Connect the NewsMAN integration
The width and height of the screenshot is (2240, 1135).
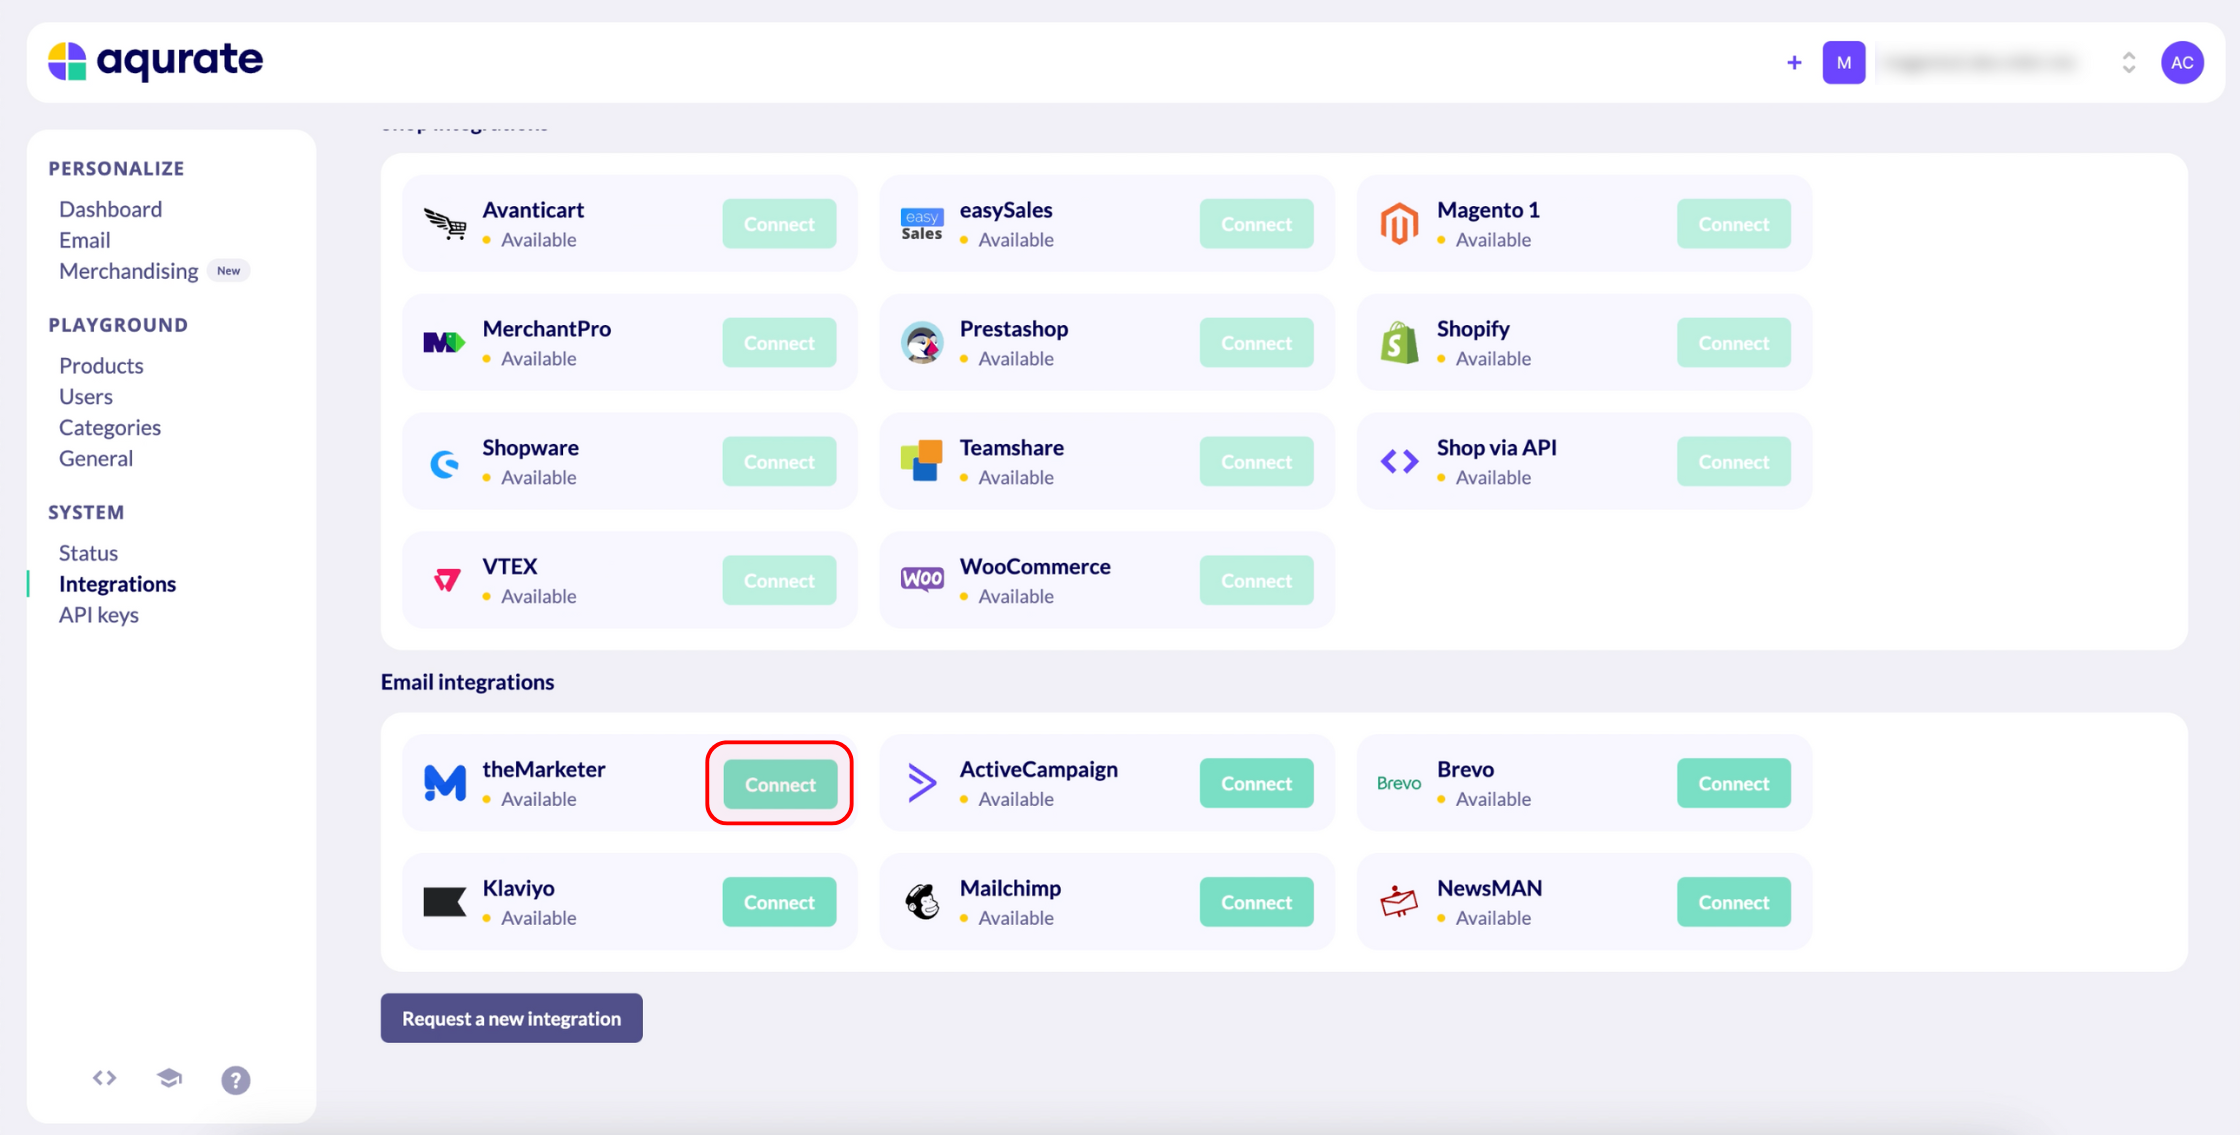(x=1733, y=902)
